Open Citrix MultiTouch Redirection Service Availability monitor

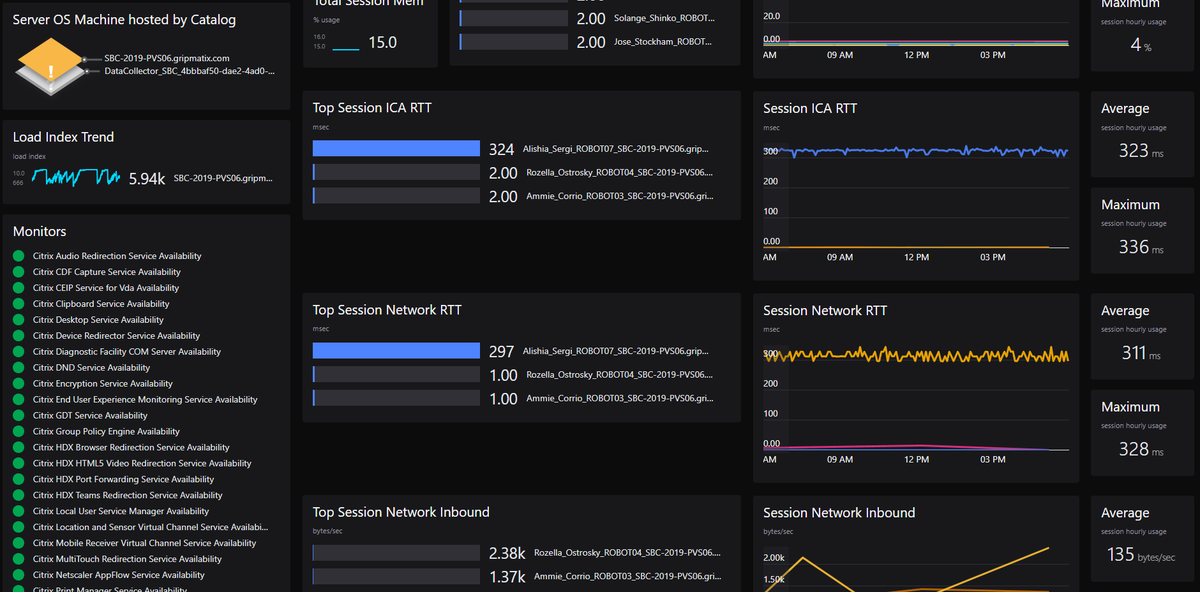click(127, 560)
